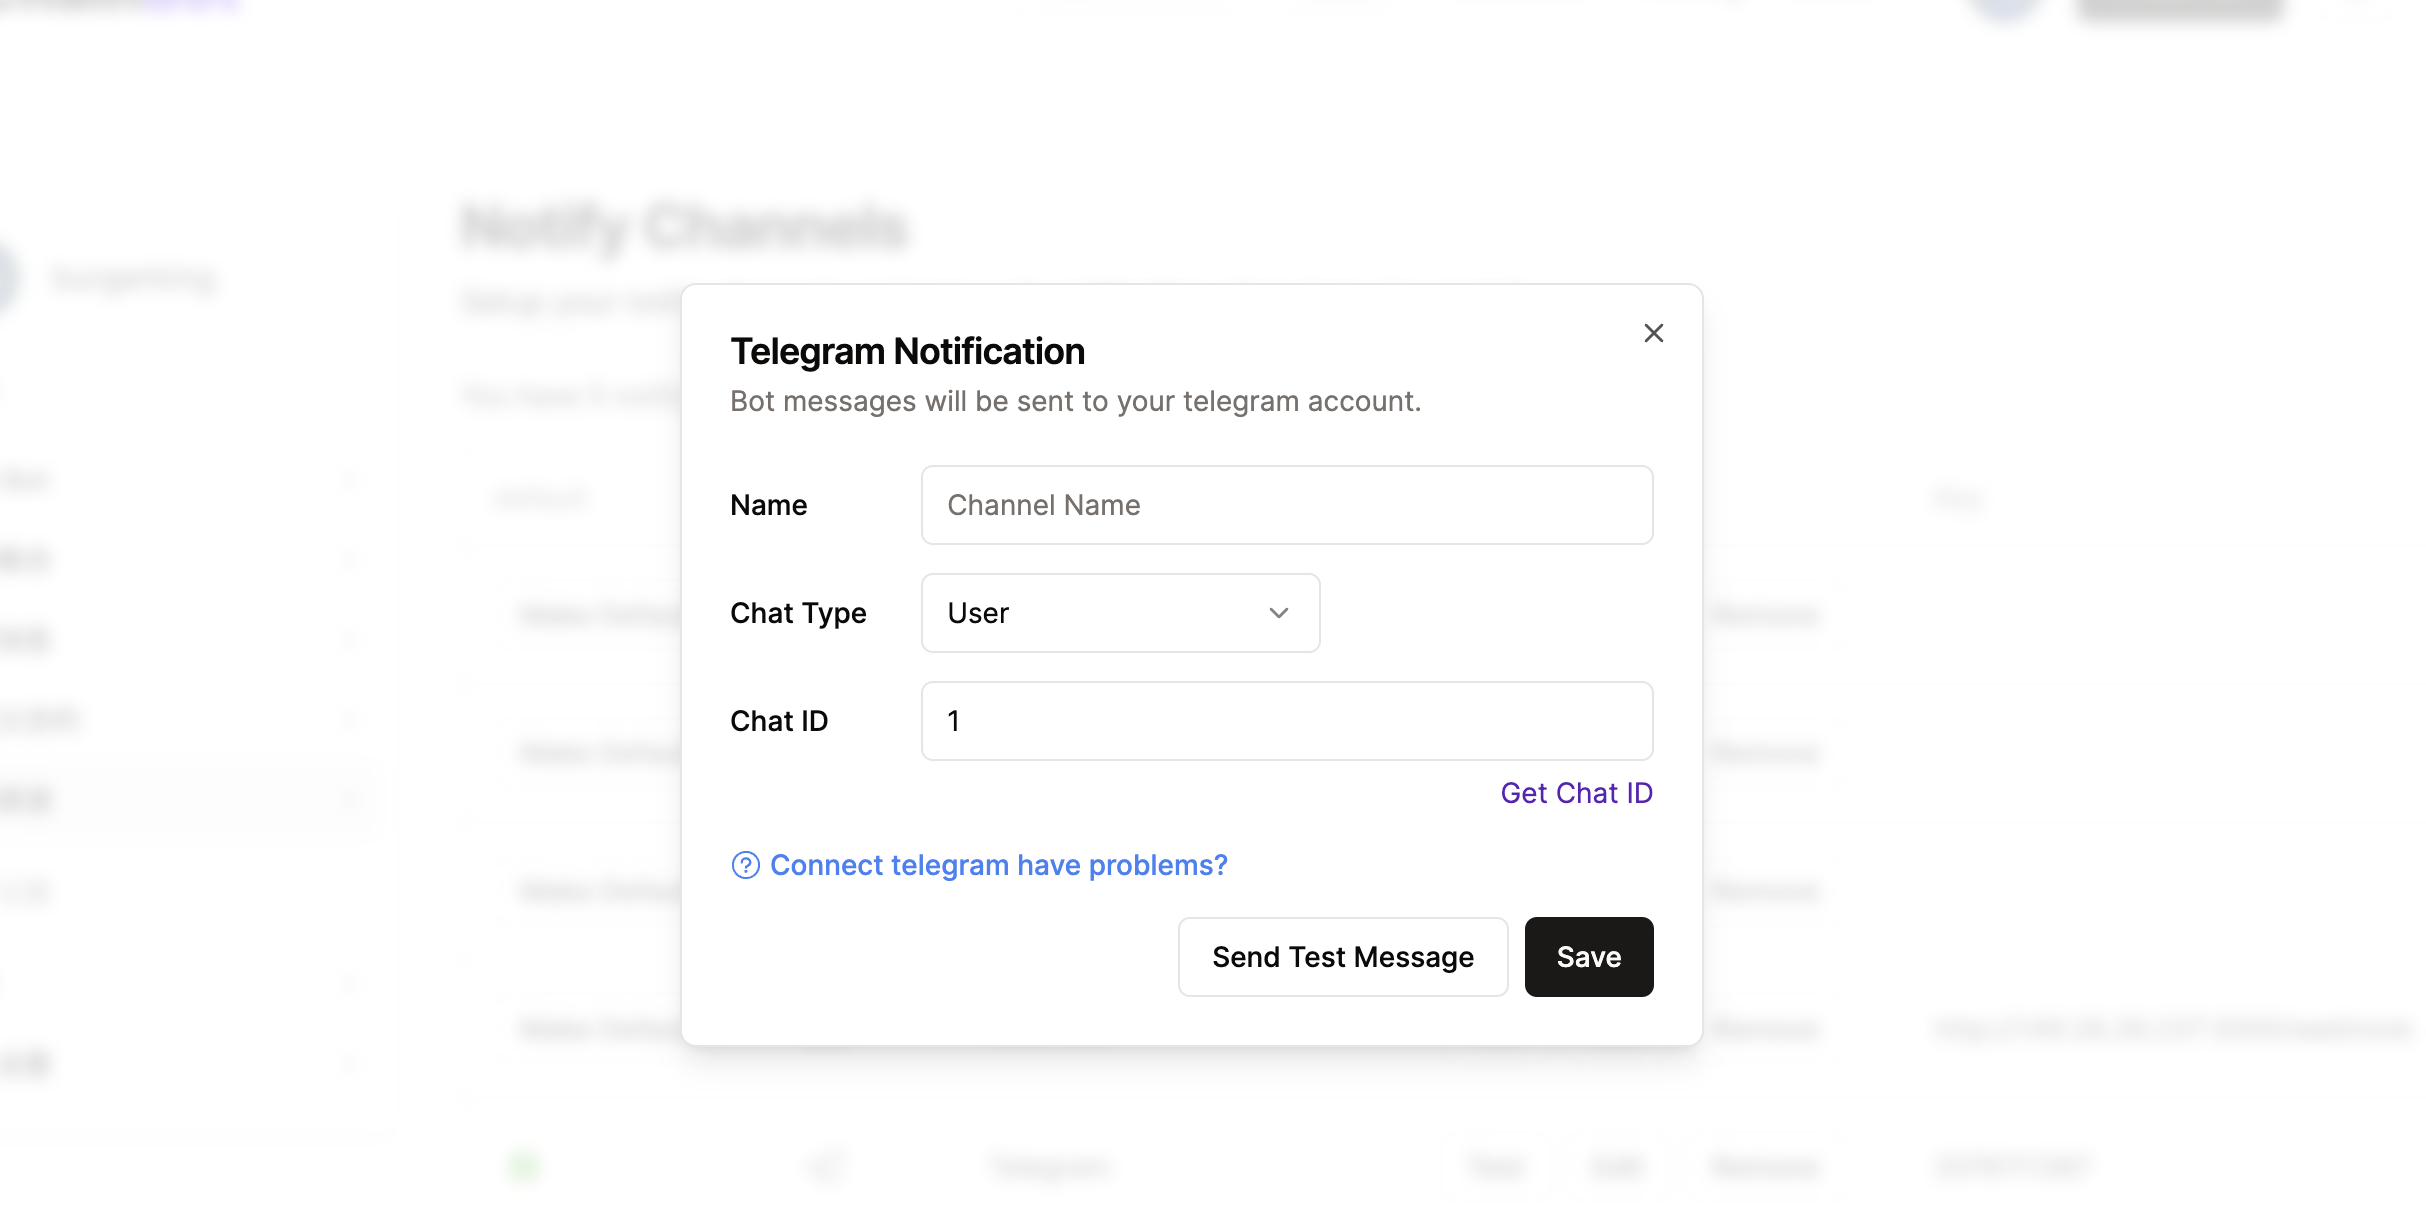Click into the Chat ID field
The height and width of the screenshot is (1216, 2426).
(x=1286, y=721)
